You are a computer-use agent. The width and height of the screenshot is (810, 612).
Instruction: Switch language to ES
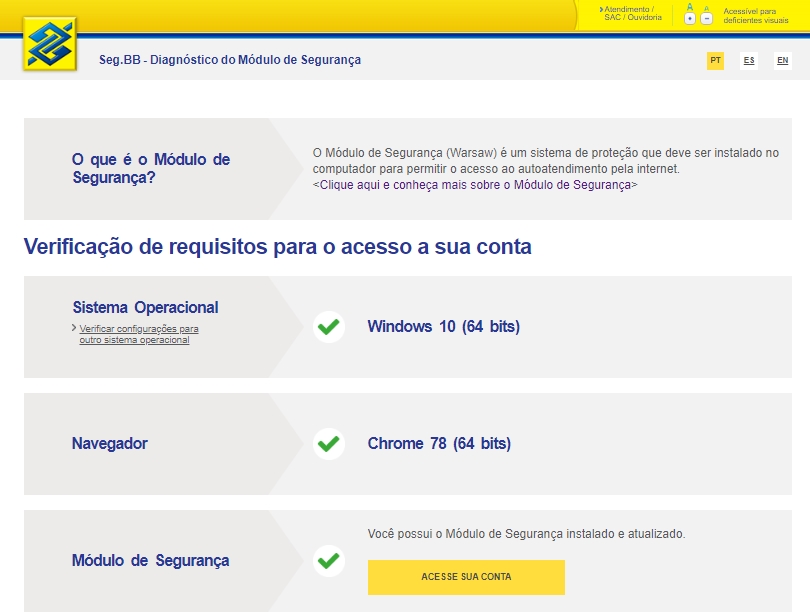749,60
